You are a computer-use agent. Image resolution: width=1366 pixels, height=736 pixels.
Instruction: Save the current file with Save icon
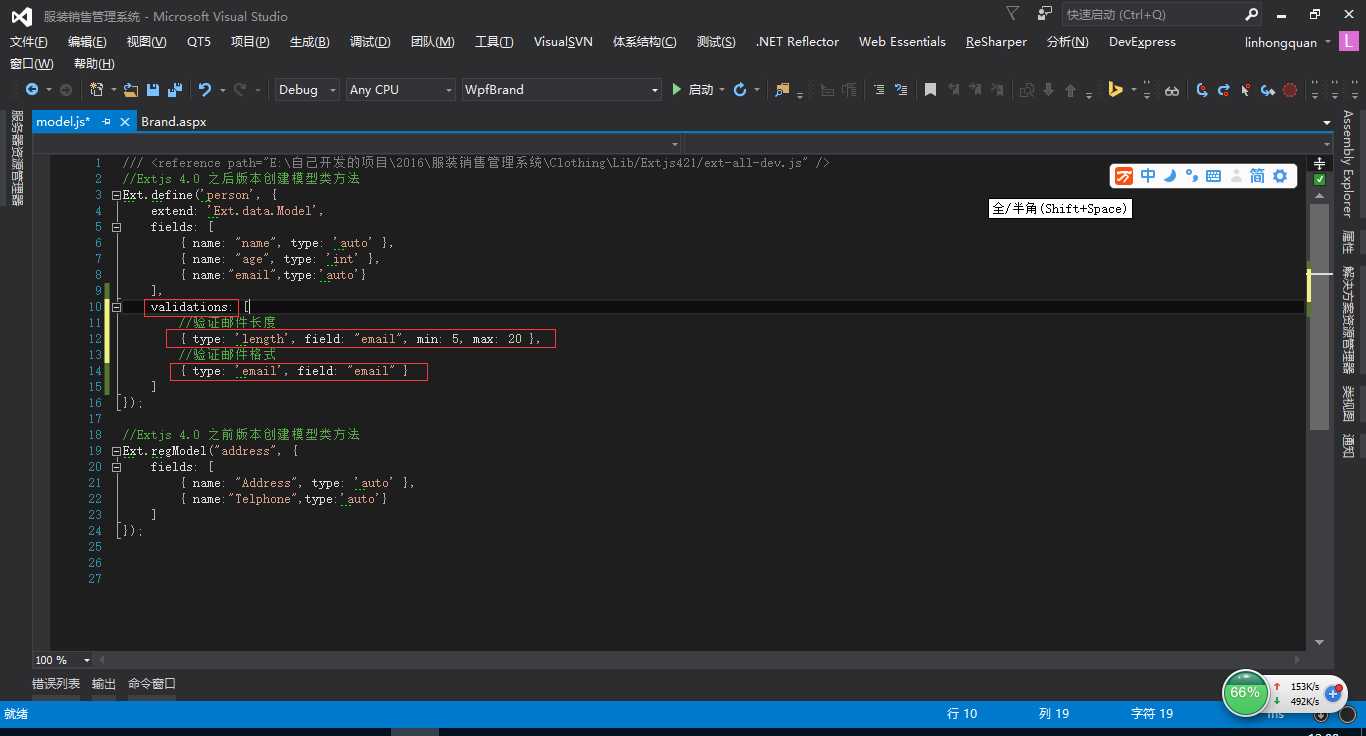(x=153, y=90)
